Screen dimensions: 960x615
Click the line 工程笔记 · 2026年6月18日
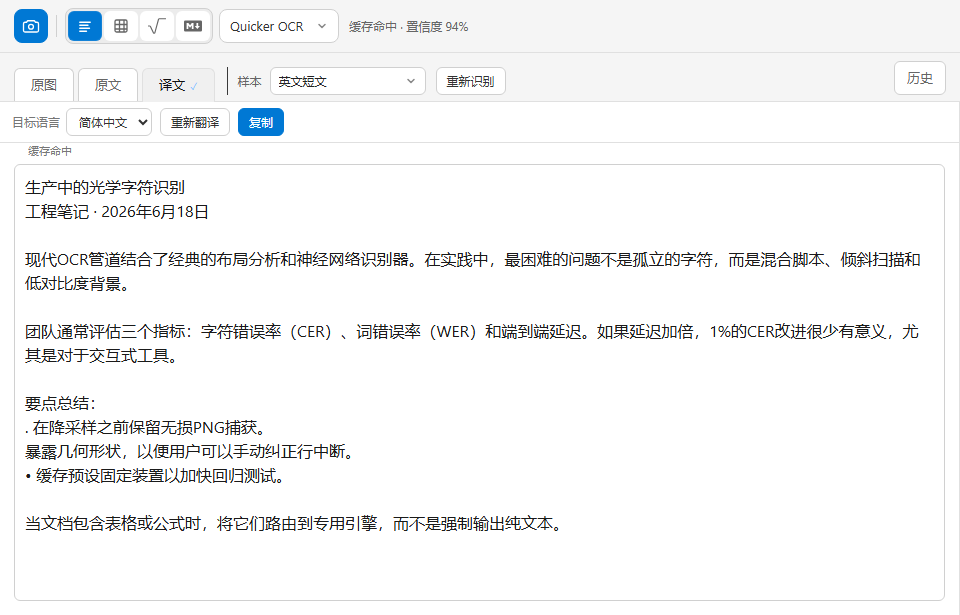(117, 212)
